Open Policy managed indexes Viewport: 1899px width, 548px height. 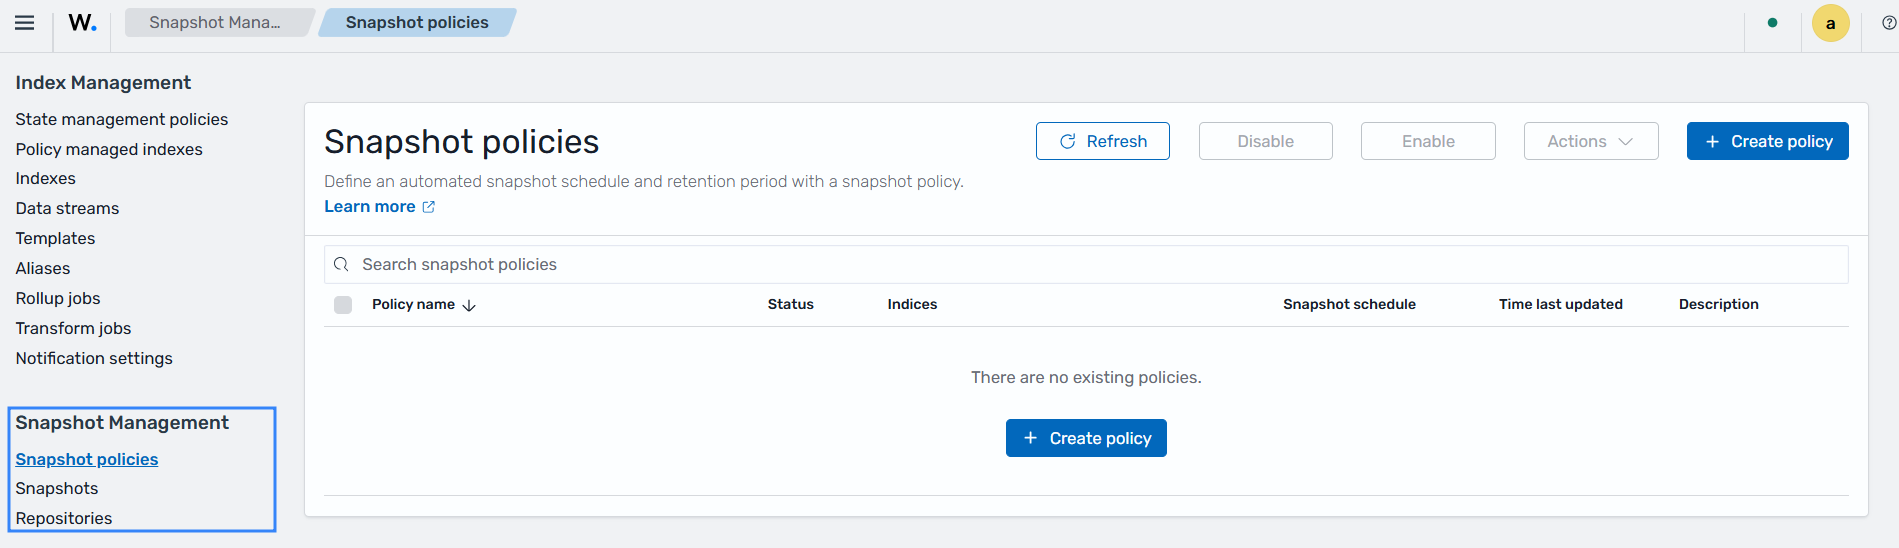tap(109, 149)
